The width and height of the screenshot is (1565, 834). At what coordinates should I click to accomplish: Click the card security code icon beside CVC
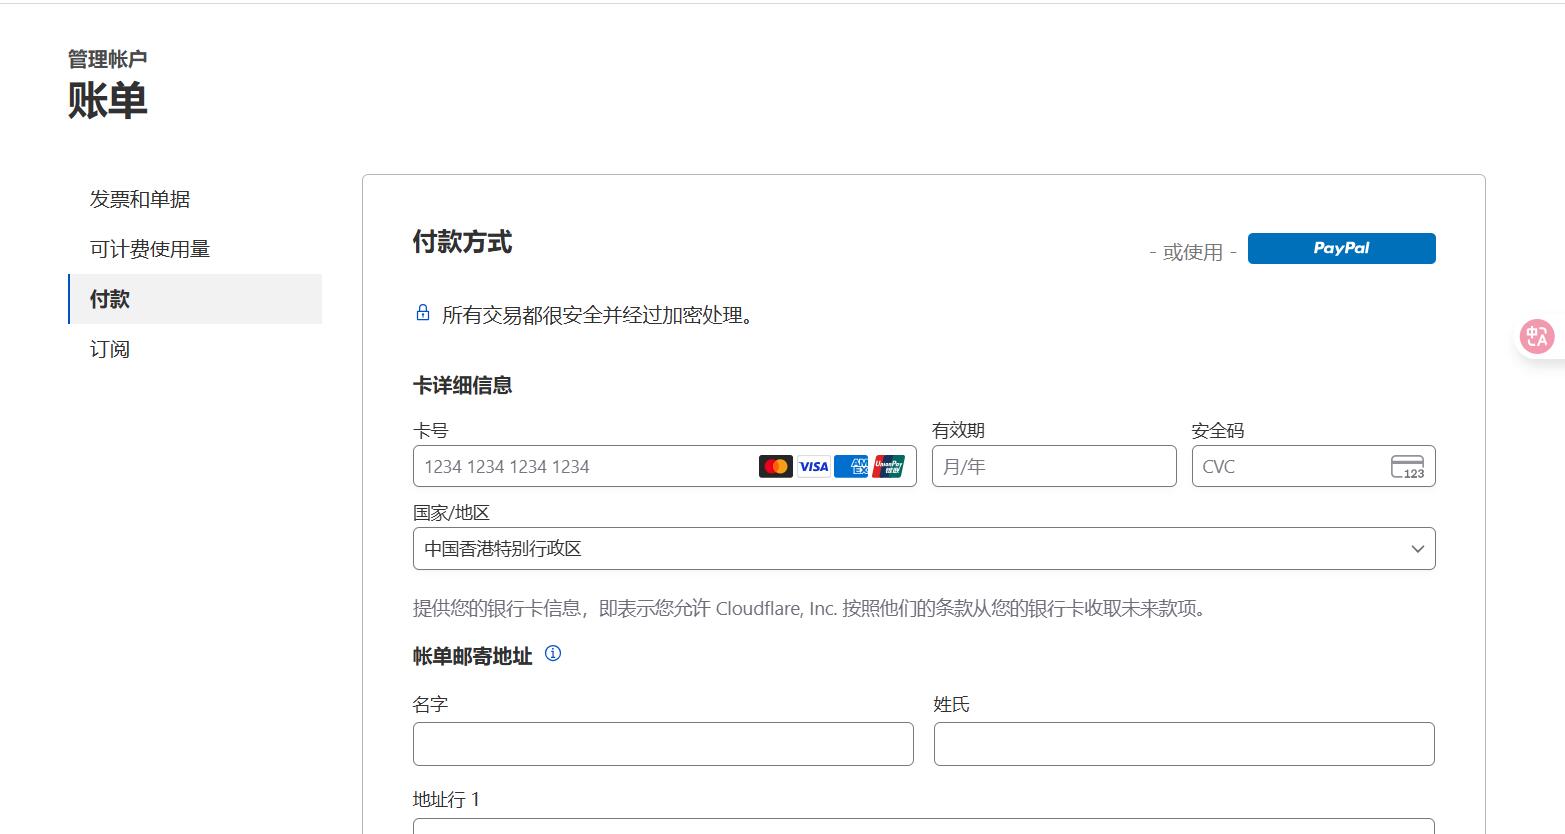pyautogui.click(x=1409, y=466)
